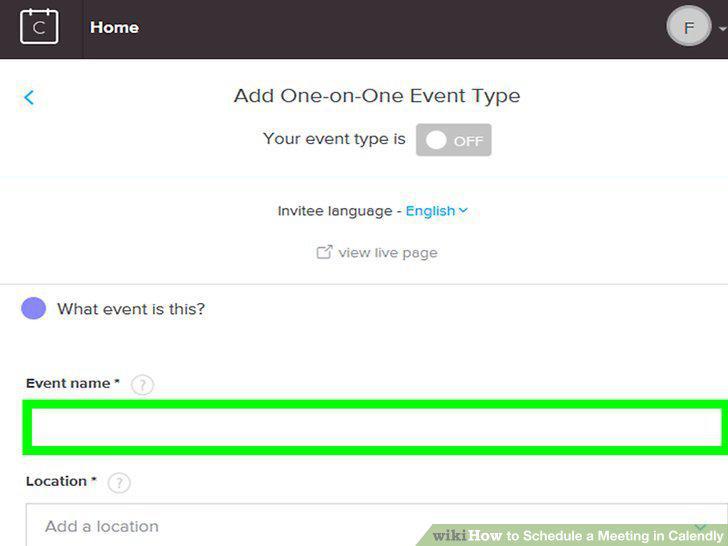
Task: Open the Add a location dropdown
Action: pyautogui.click(x=376, y=525)
